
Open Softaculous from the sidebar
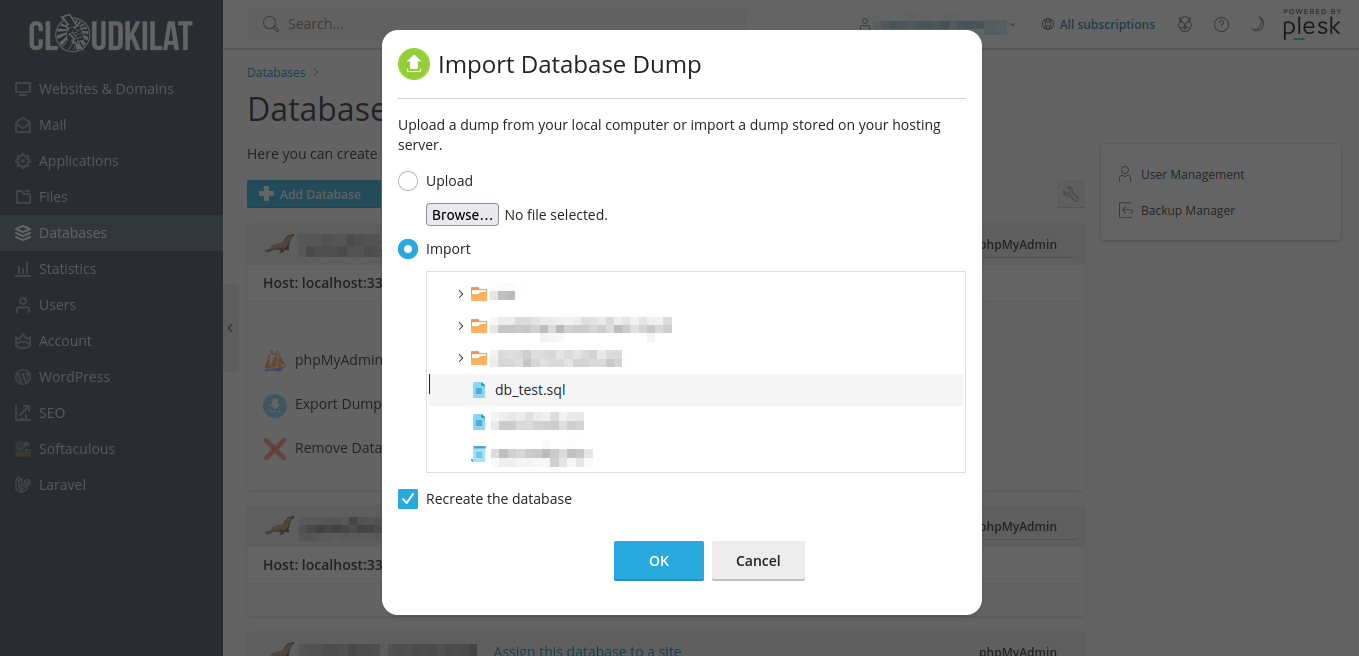pos(76,449)
